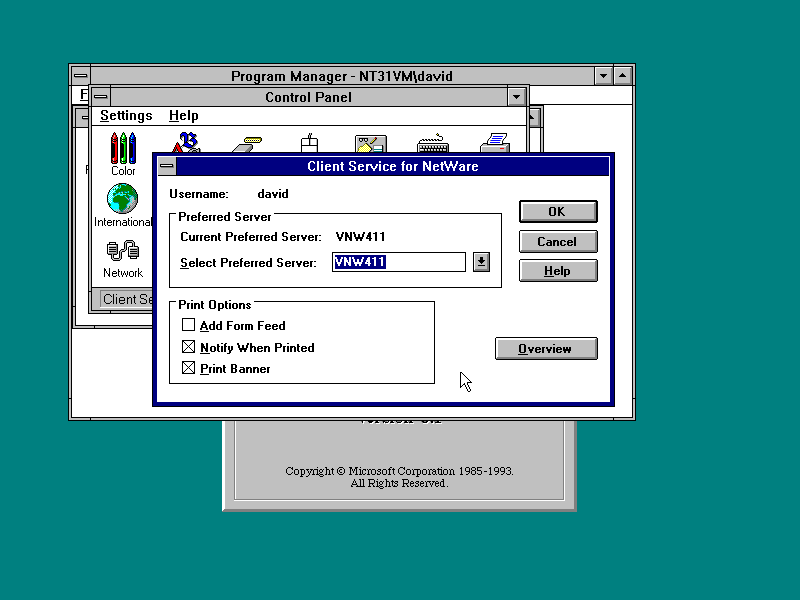Screen dimensions: 800x600
Task: Uncheck Notify When Printed option
Action: pos(188,347)
